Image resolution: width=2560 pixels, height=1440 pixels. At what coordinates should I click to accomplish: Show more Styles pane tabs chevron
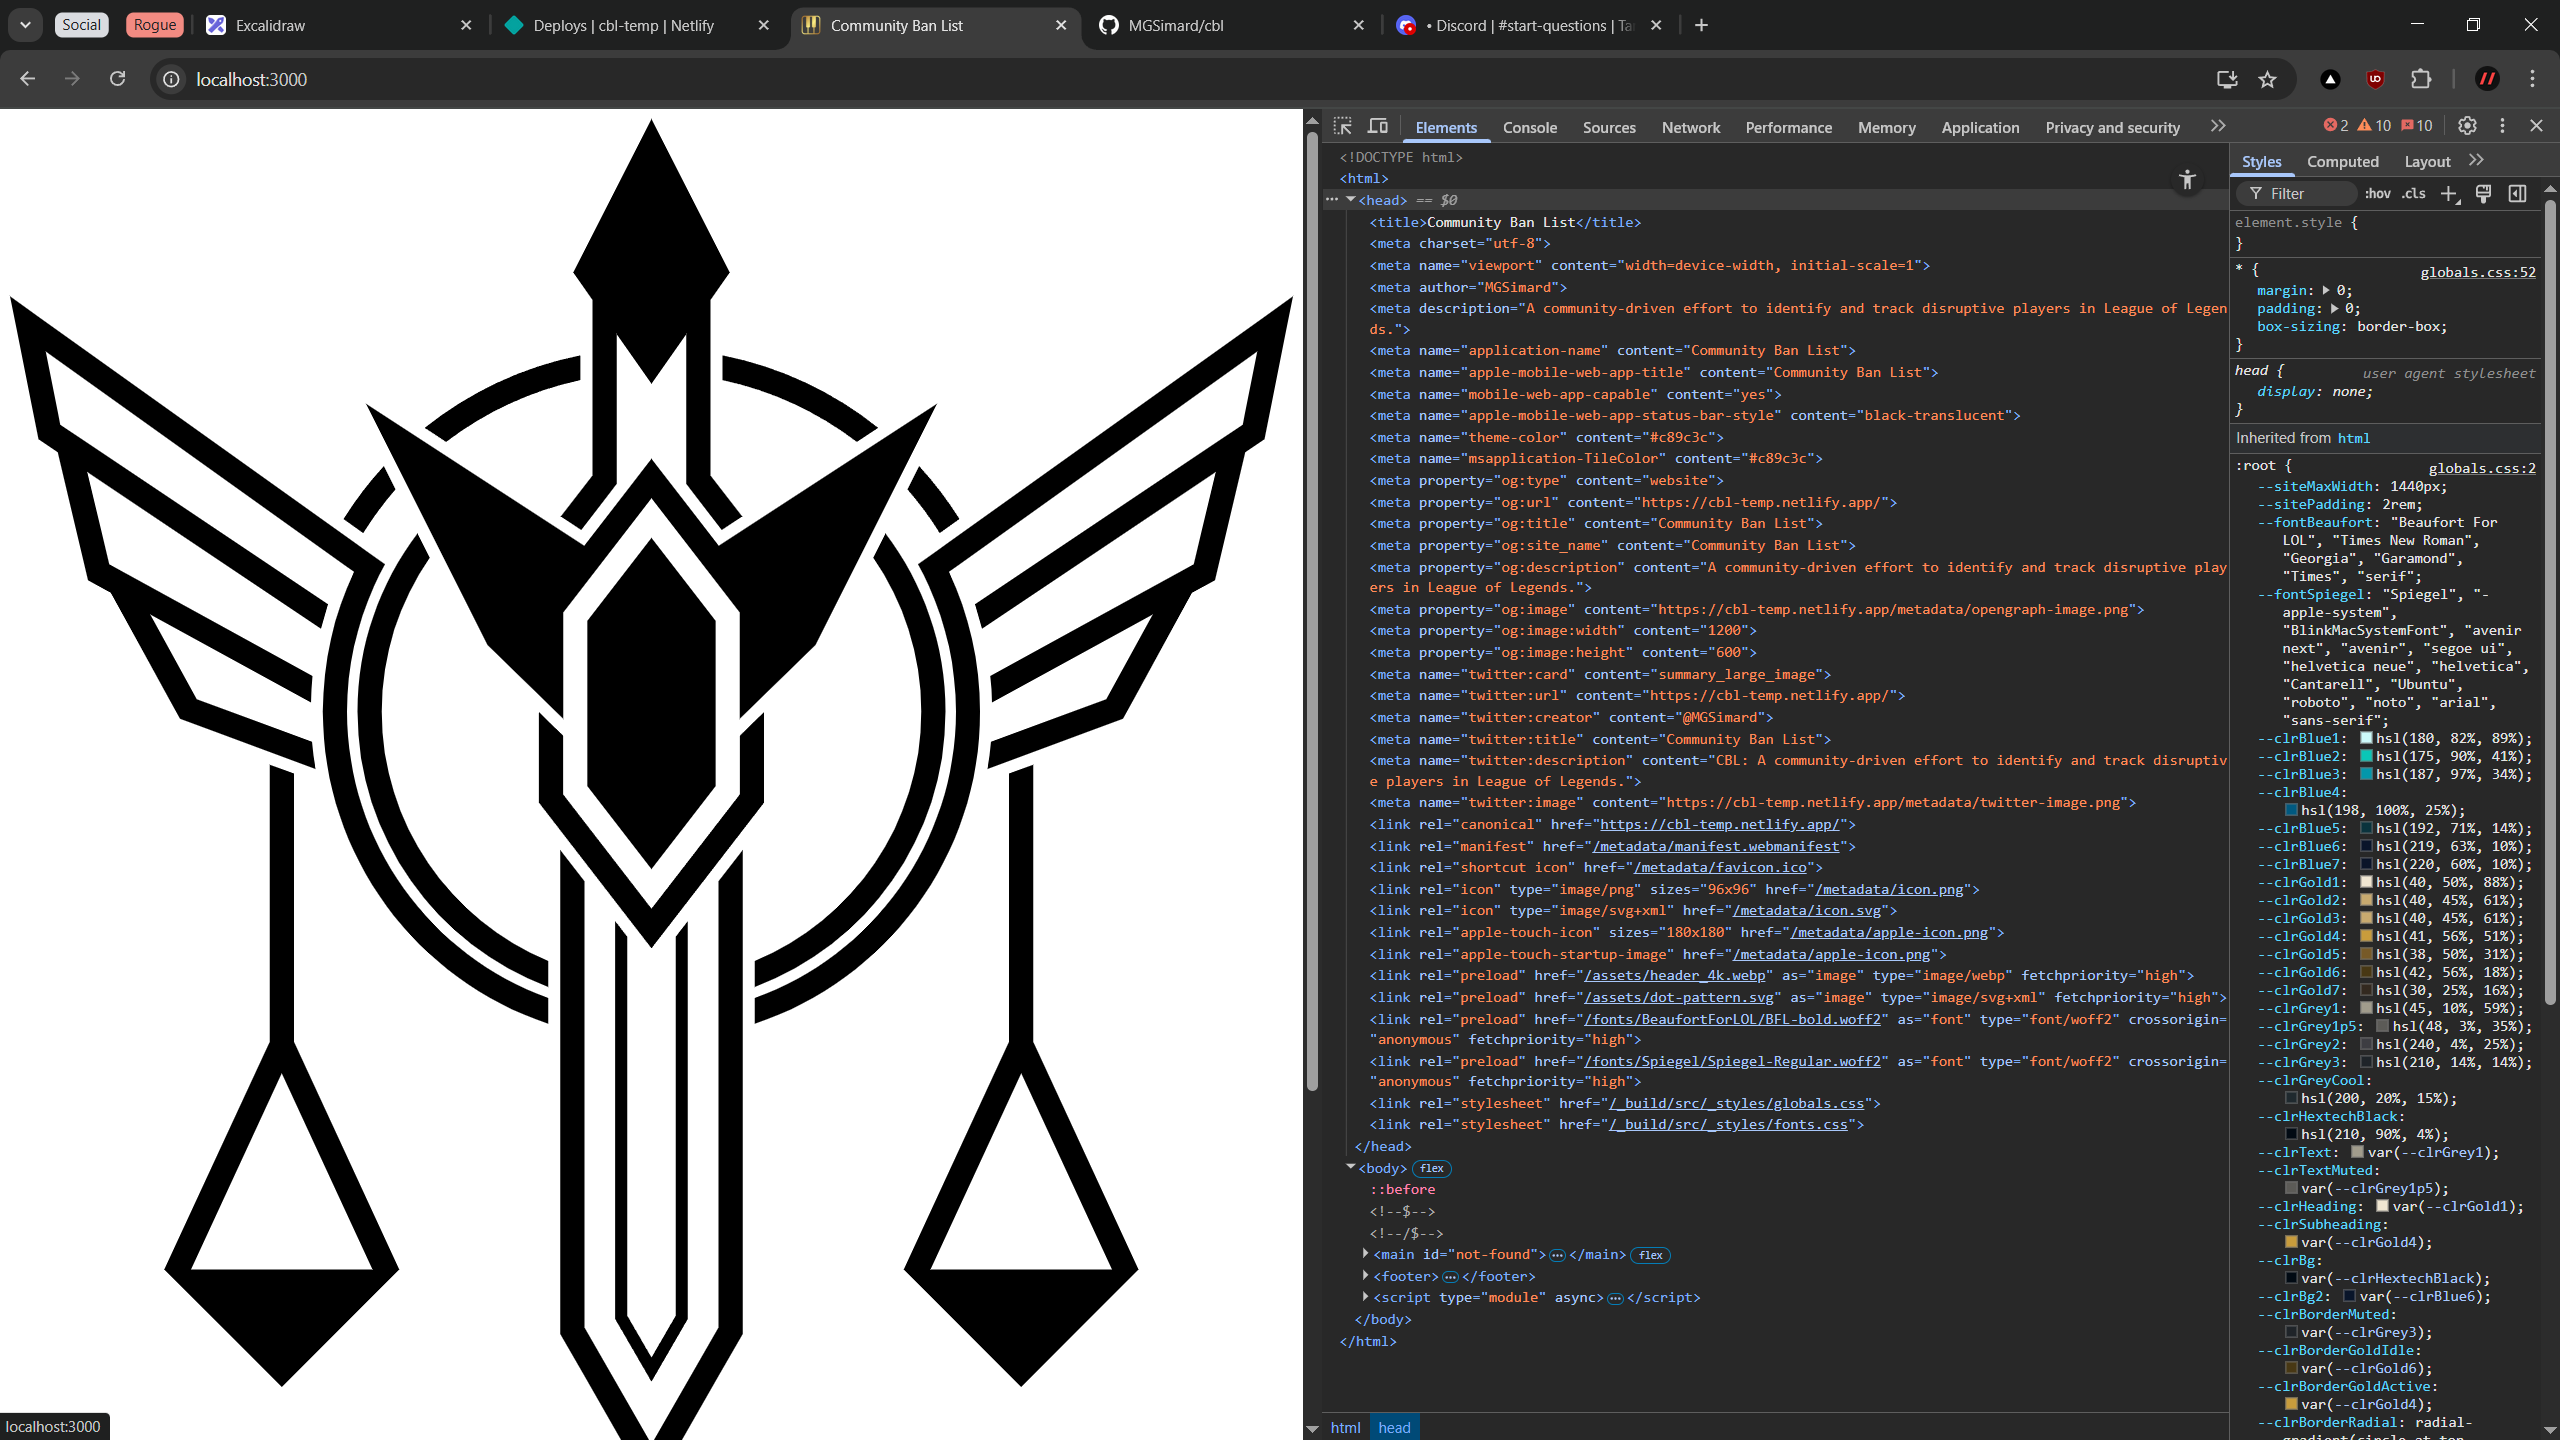pos(2476,160)
